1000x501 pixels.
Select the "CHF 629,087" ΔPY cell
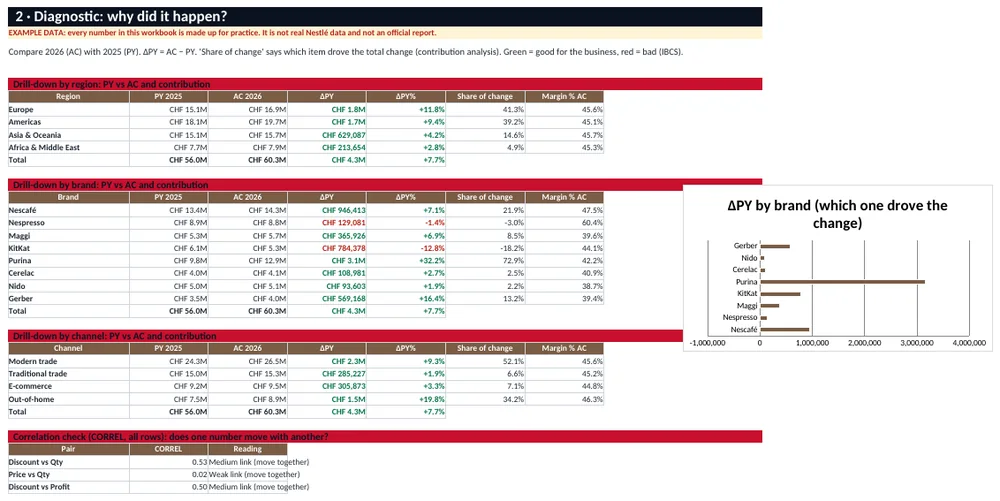327,134
